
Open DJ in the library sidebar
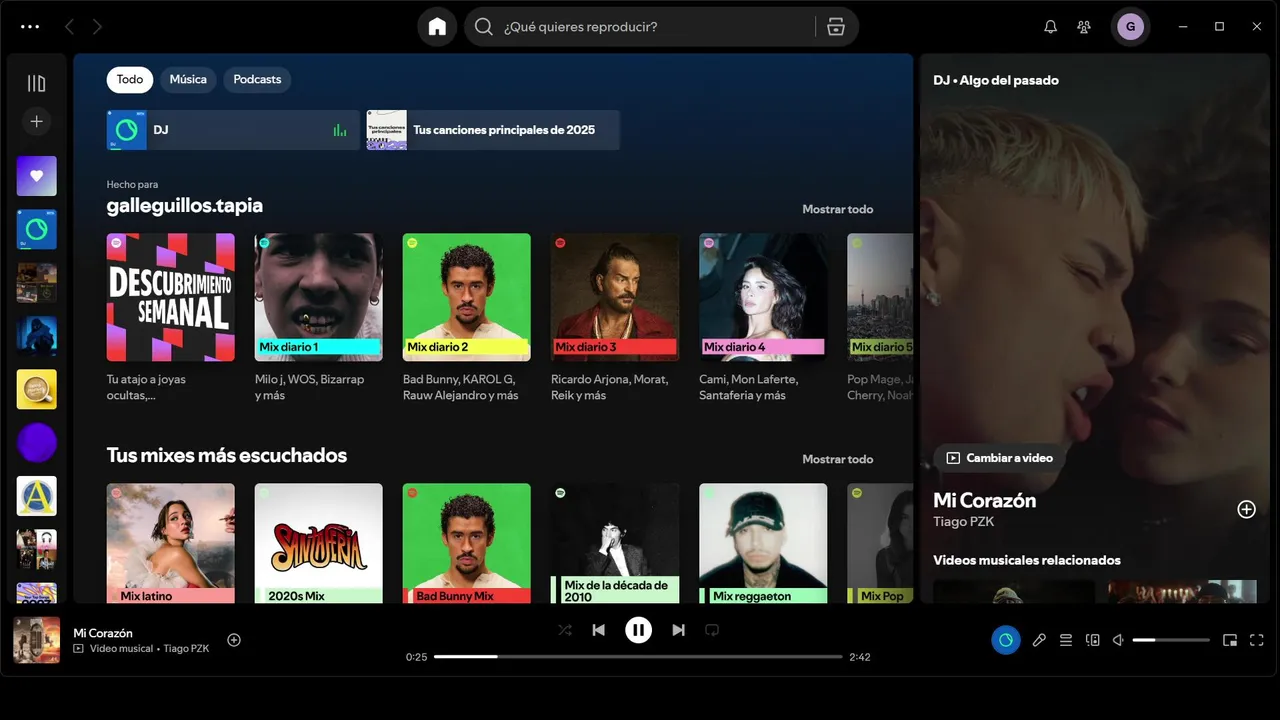tap(37, 229)
